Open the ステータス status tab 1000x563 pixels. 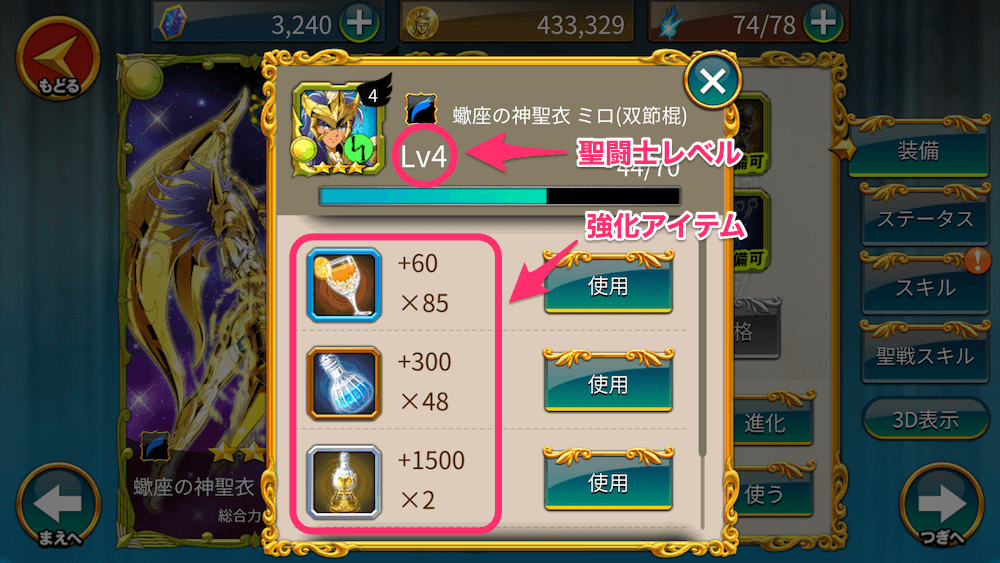tap(925, 217)
